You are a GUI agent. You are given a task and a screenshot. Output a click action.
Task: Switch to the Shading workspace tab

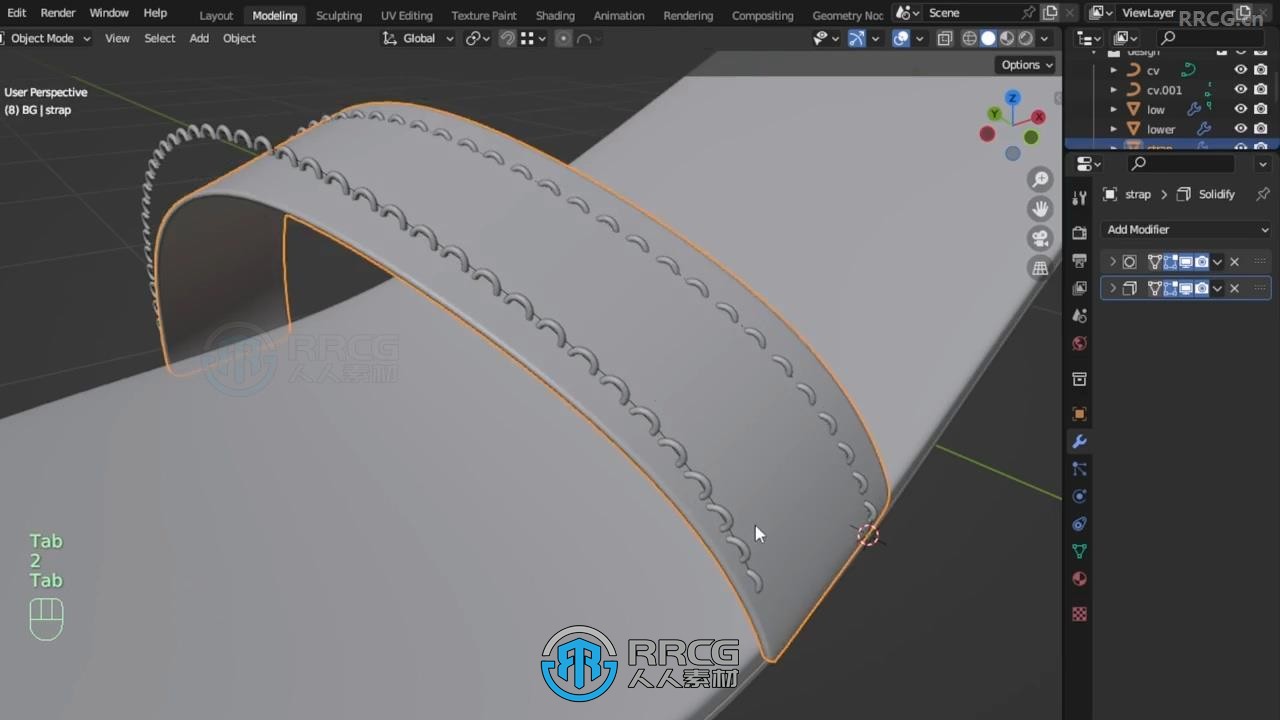click(x=555, y=15)
